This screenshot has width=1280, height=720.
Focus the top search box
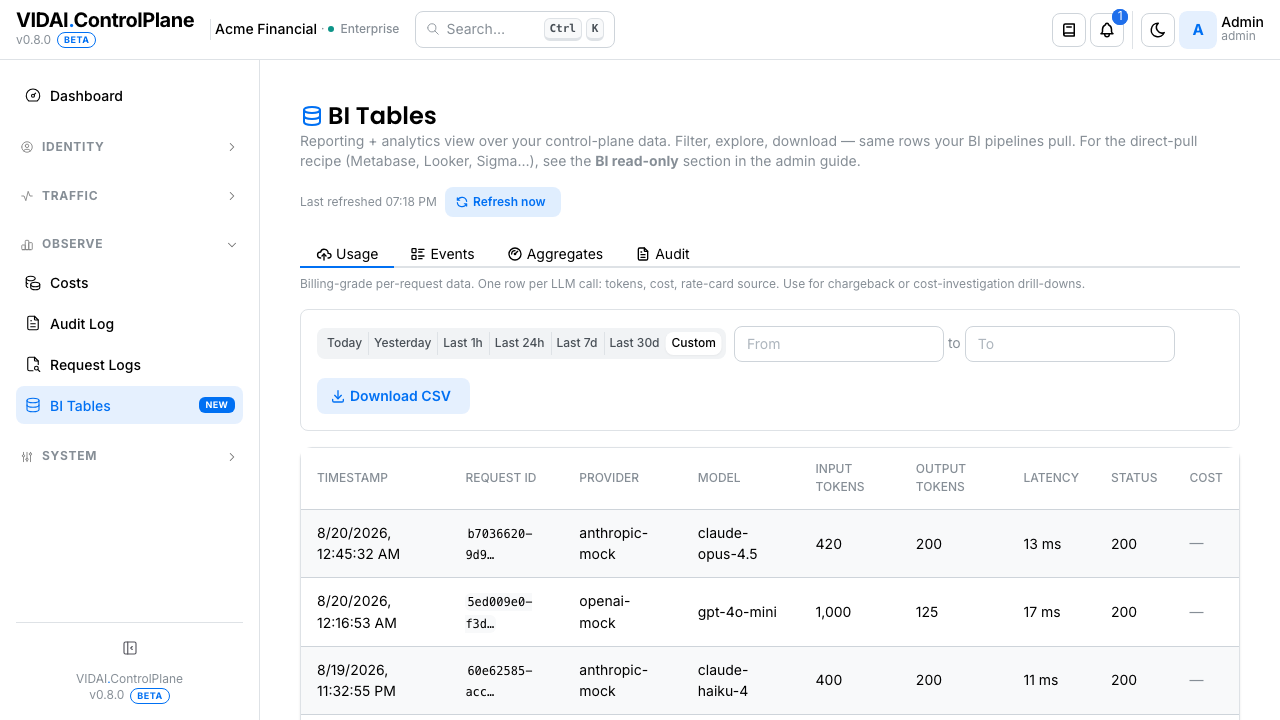[x=515, y=29]
